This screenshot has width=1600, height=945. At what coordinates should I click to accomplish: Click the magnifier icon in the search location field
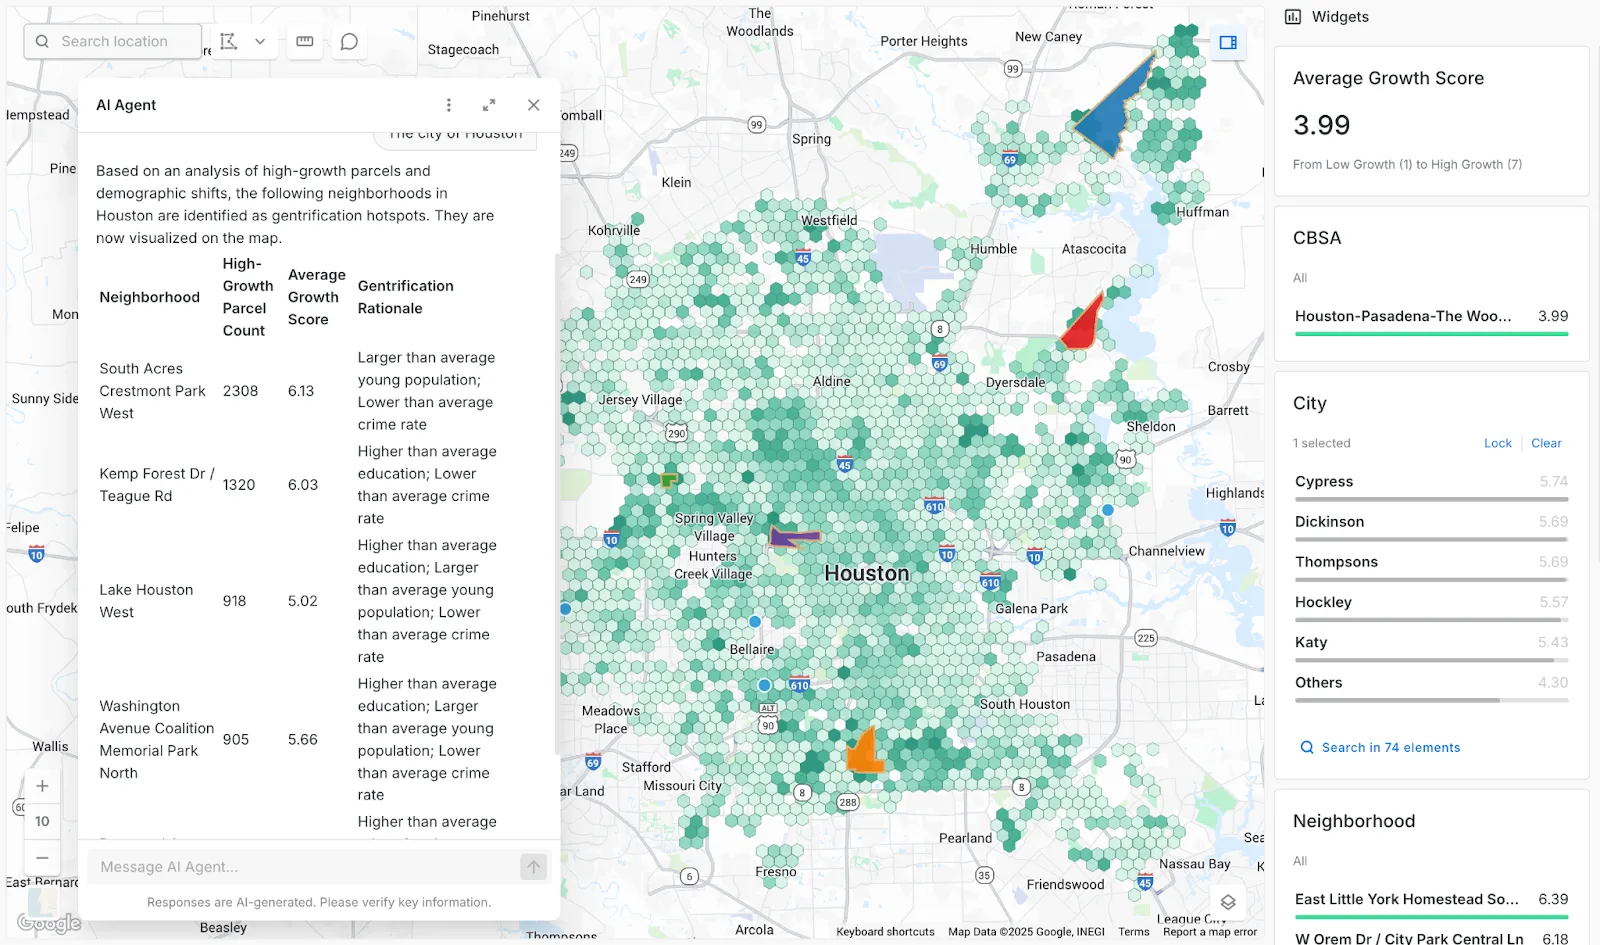41,41
